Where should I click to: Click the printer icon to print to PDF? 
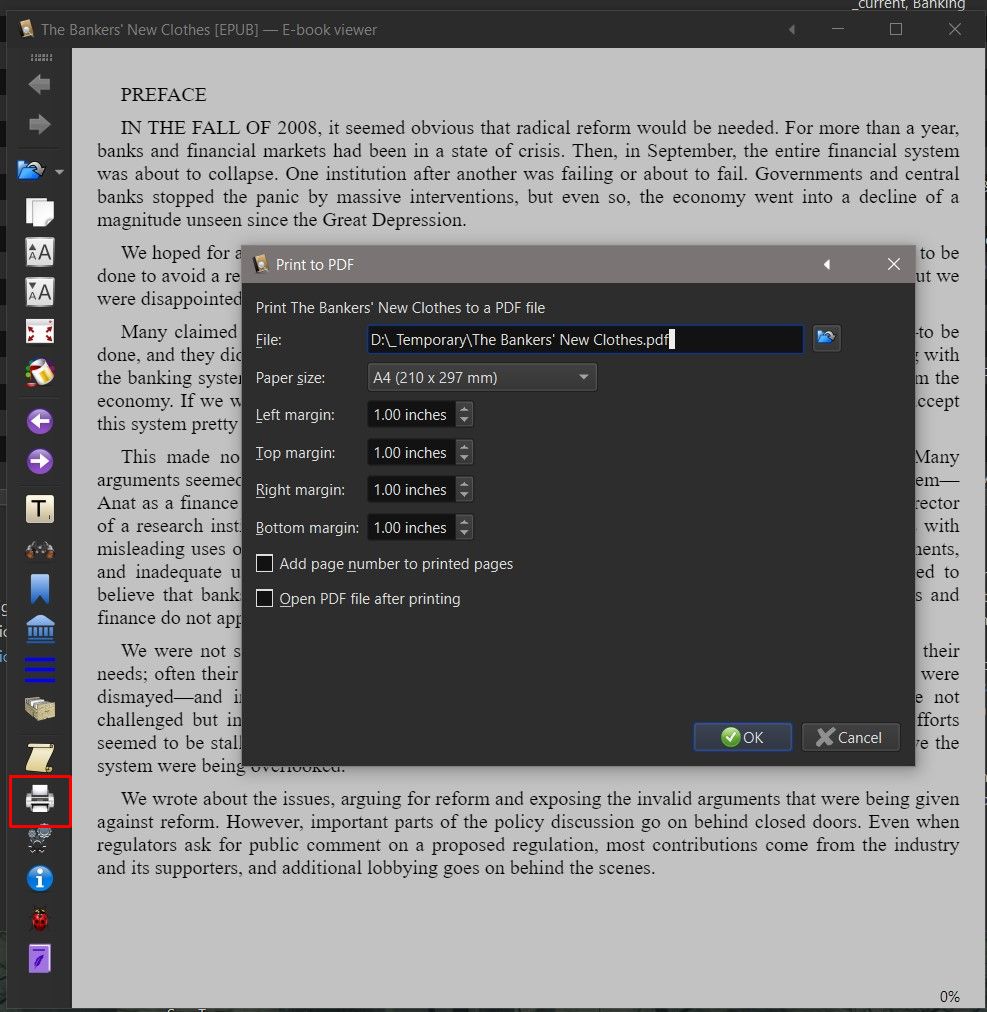tap(39, 800)
